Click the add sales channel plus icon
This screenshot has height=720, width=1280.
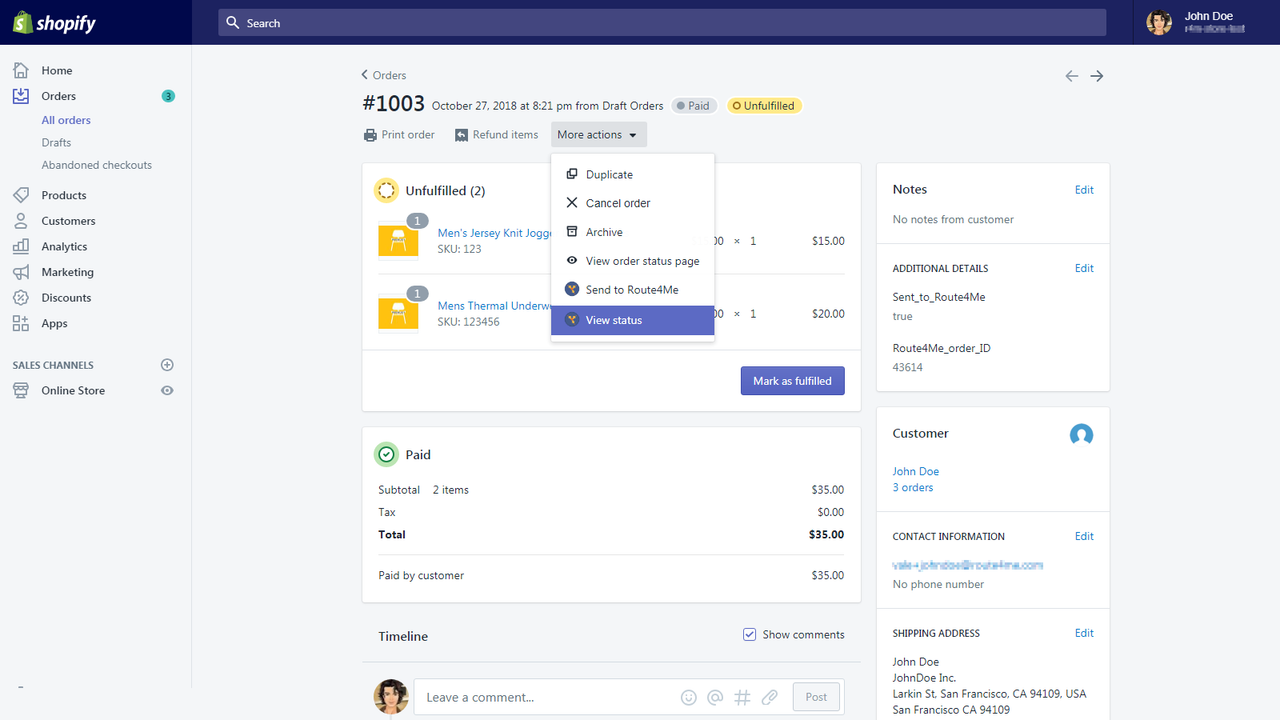(167, 365)
